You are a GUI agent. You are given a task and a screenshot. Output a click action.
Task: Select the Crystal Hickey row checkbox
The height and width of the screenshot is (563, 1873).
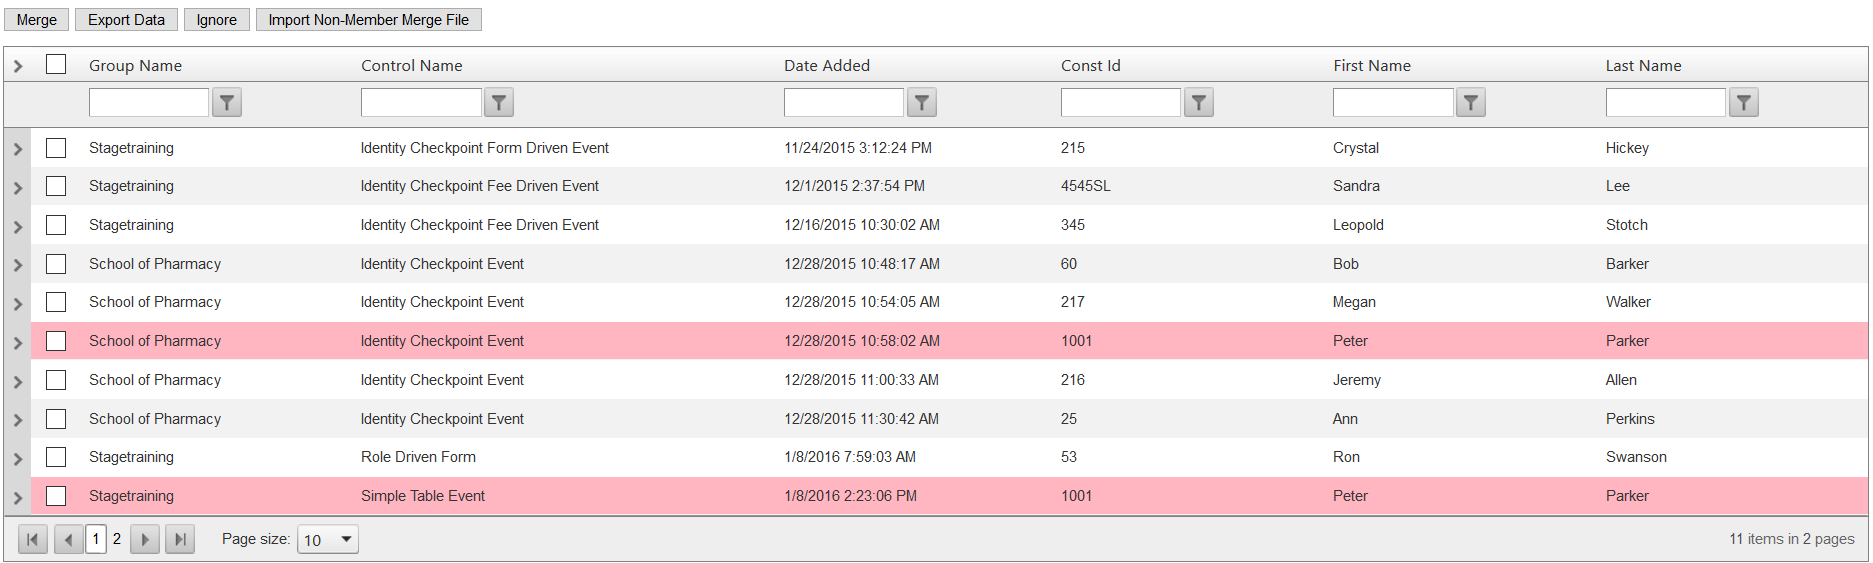pos(56,148)
